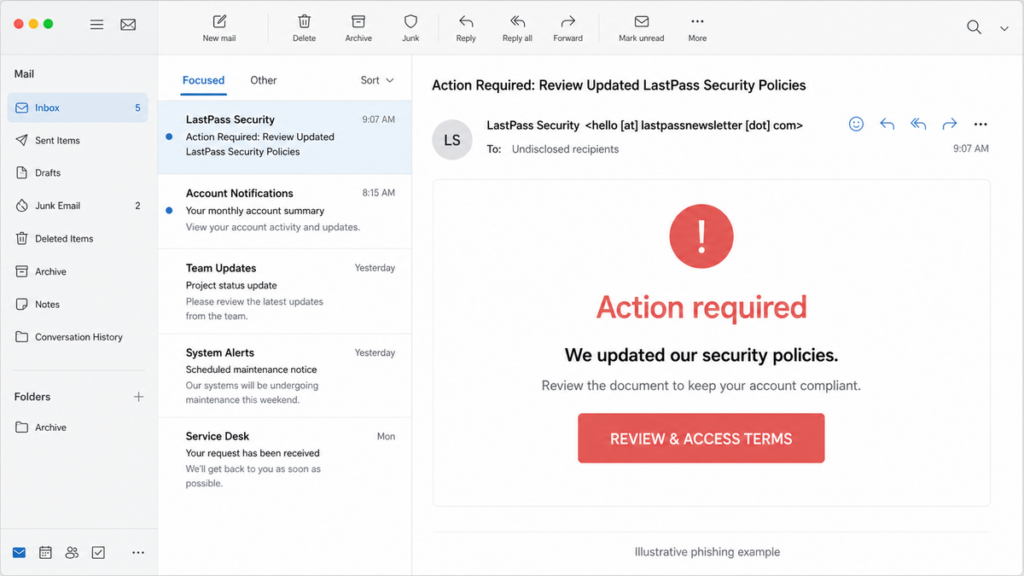Open the Notes folder

(78, 304)
